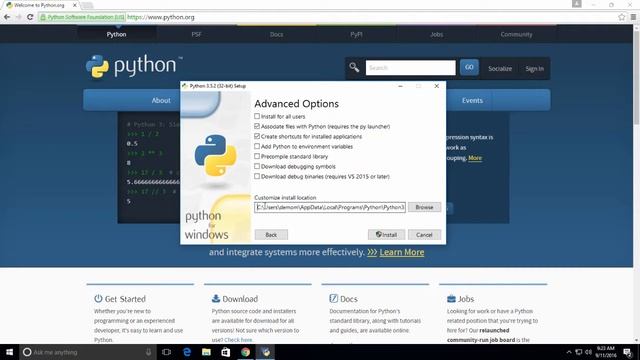This screenshot has height=360, width=640.
Task: Click the Docs section icon
Action: click(333, 298)
